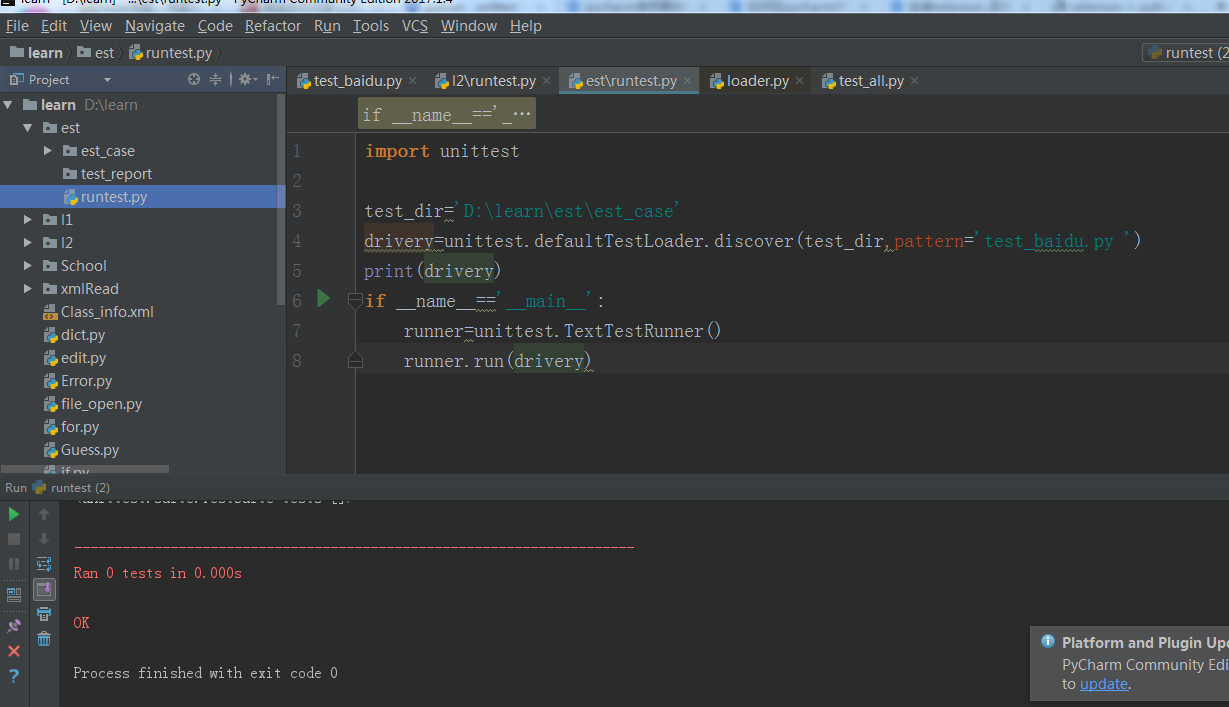Collapse the est folder
1229x707 pixels.
[27, 128]
